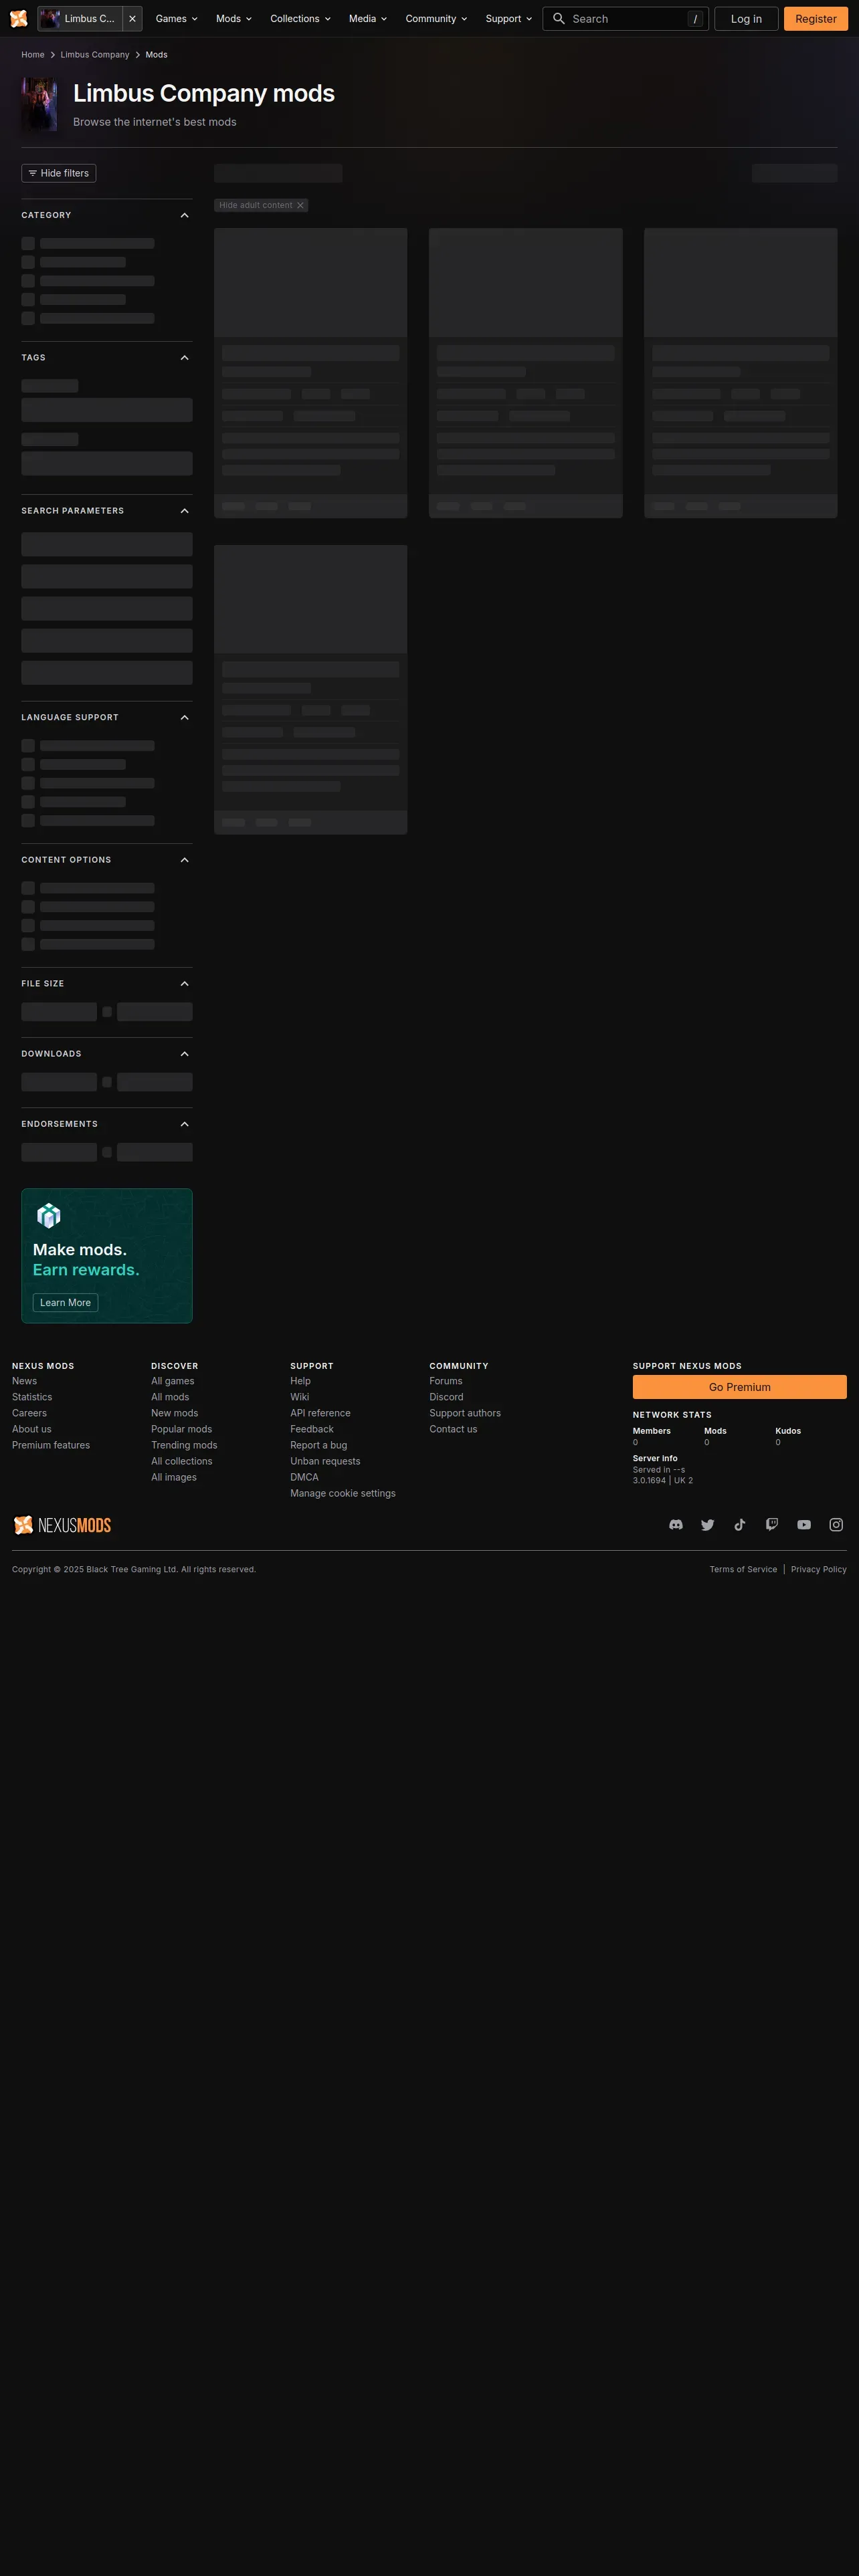
Task: Open the About us footer link
Action: (31, 1429)
